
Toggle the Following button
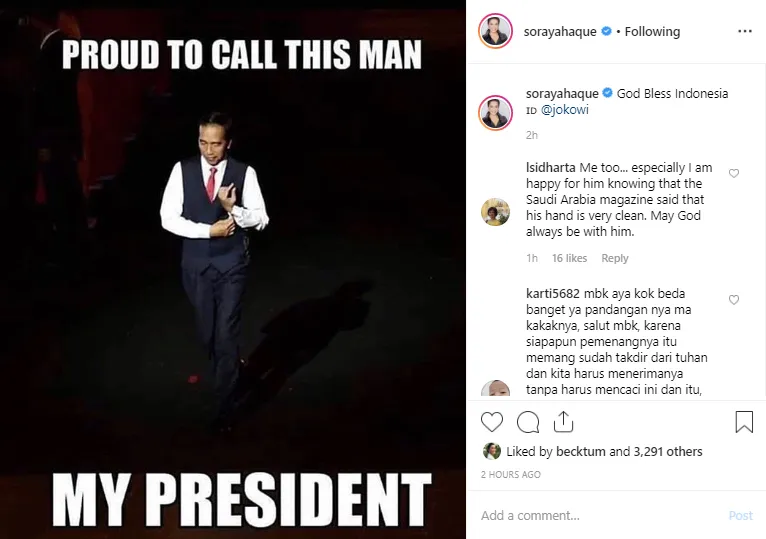(652, 32)
